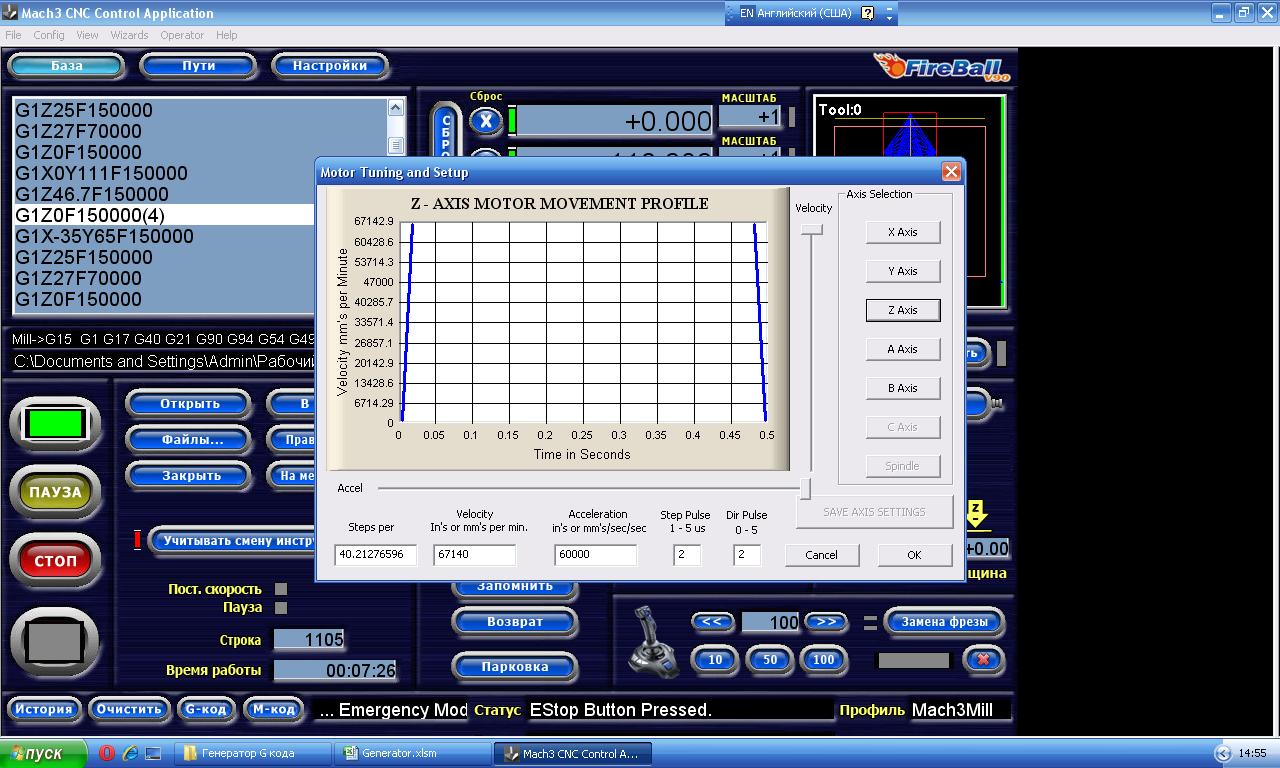Click OK in Motor Tuning dialog
Viewport: 1280px width, 768px height.
point(914,555)
